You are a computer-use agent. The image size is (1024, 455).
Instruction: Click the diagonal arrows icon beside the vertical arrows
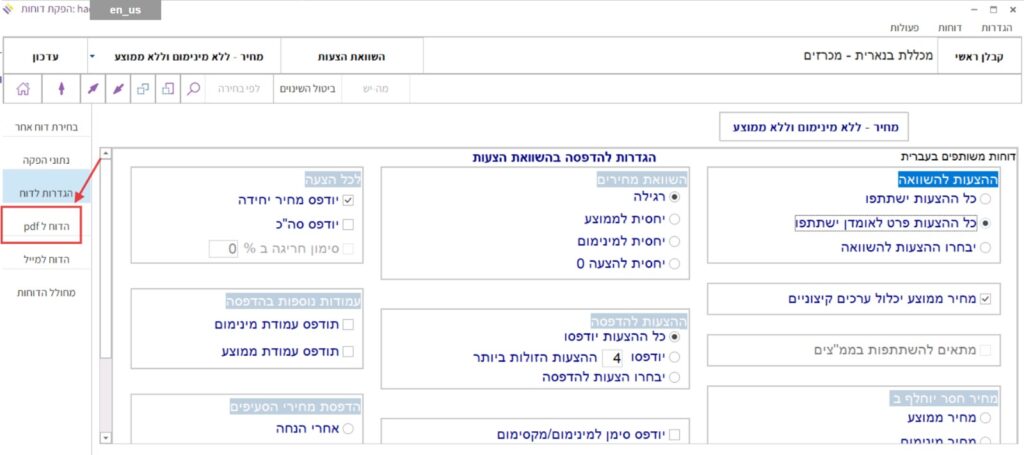[x=92, y=89]
